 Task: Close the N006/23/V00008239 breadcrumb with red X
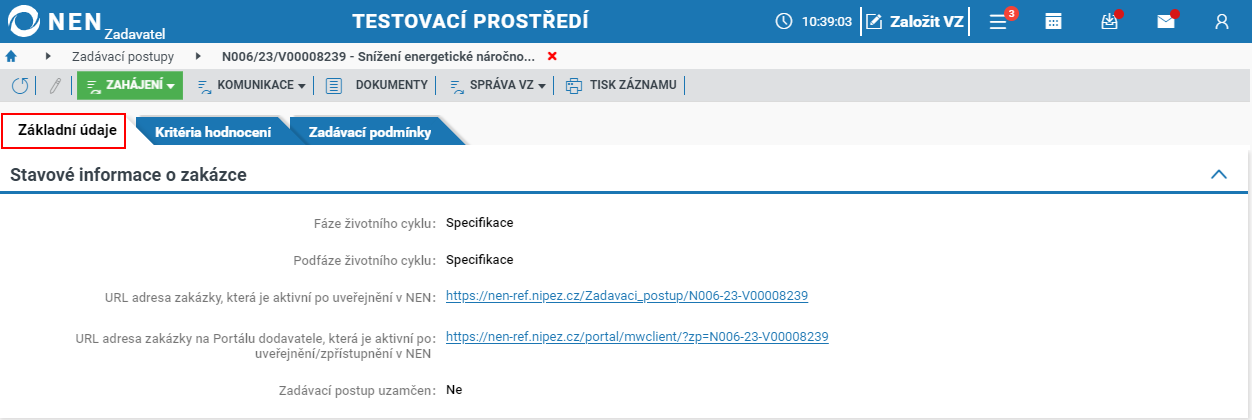(x=552, y=57)
